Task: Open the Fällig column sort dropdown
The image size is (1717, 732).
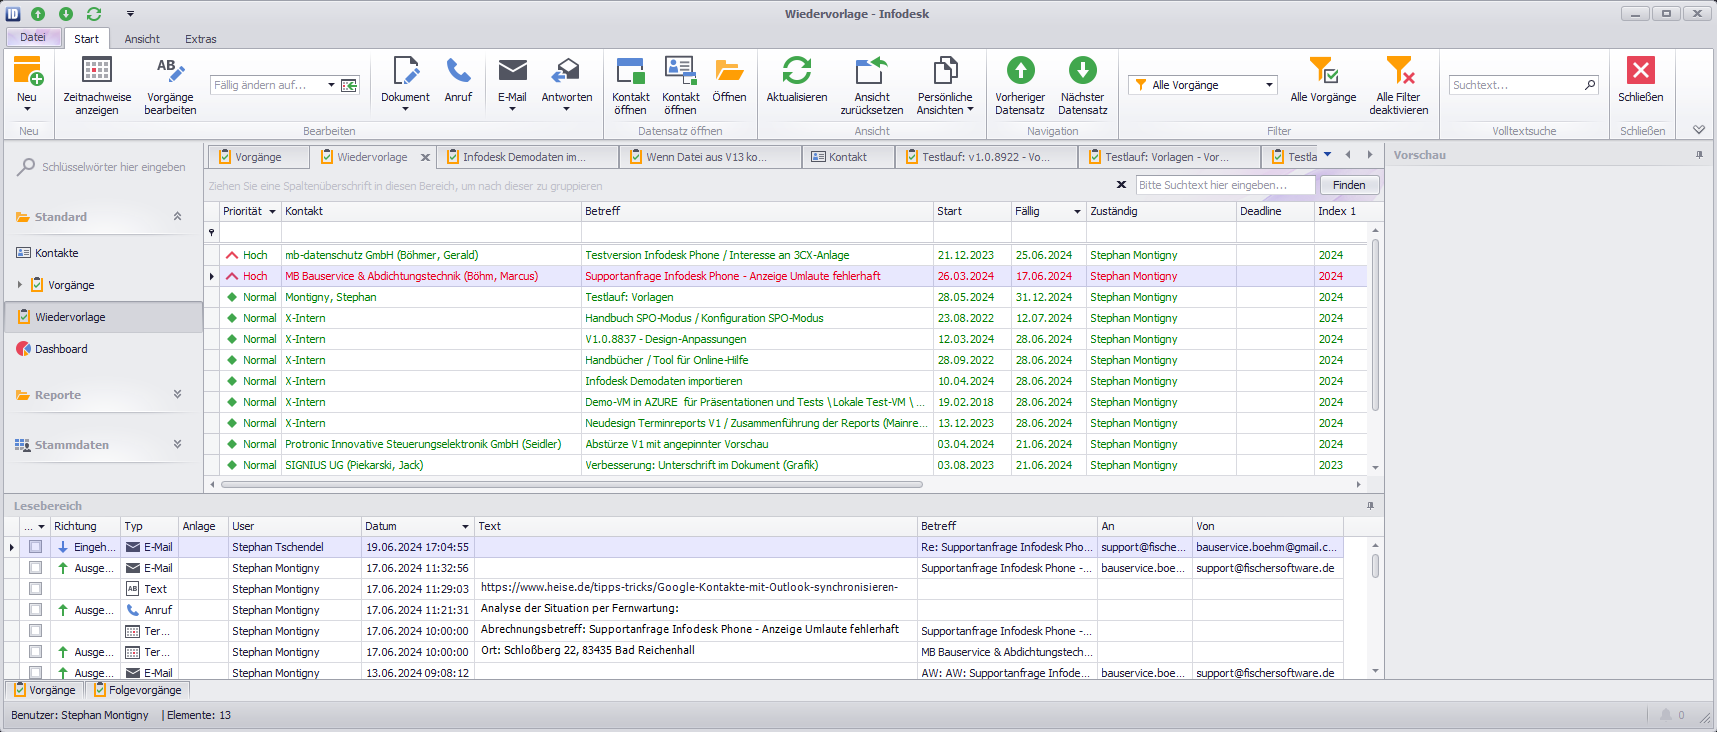Action: click(1077, 212)
